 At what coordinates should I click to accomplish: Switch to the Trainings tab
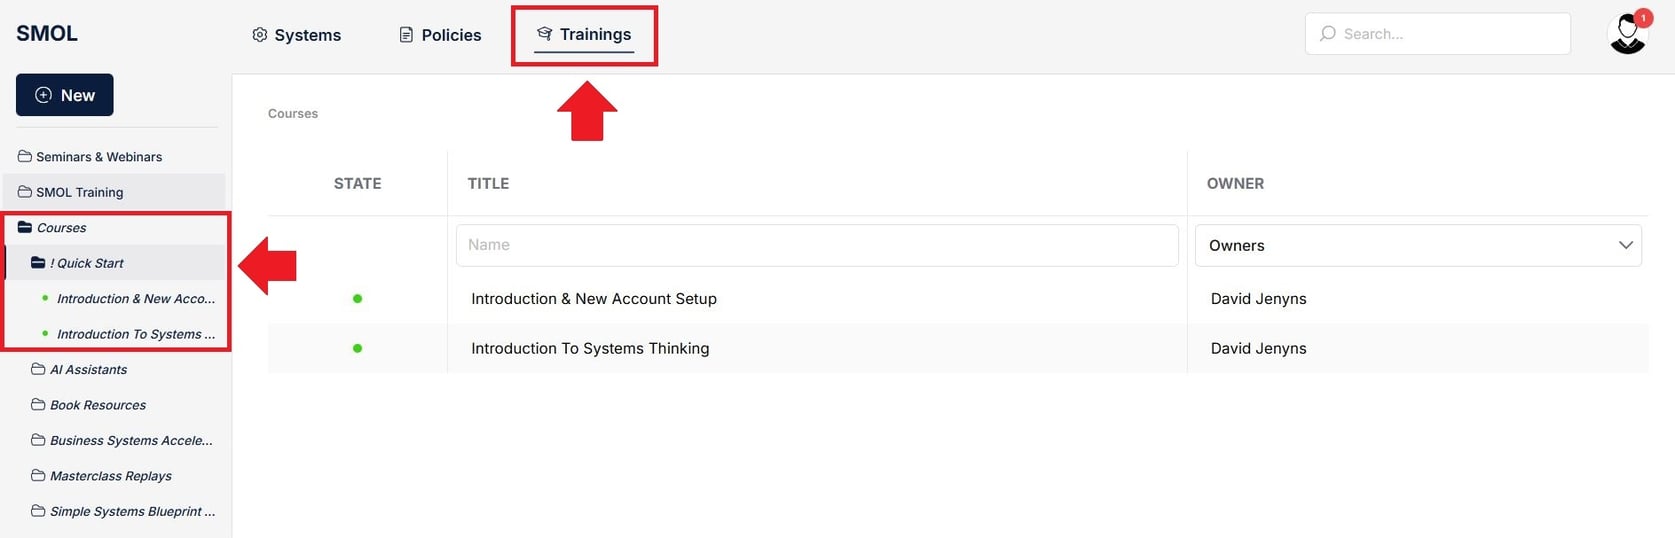pos(584,35)
